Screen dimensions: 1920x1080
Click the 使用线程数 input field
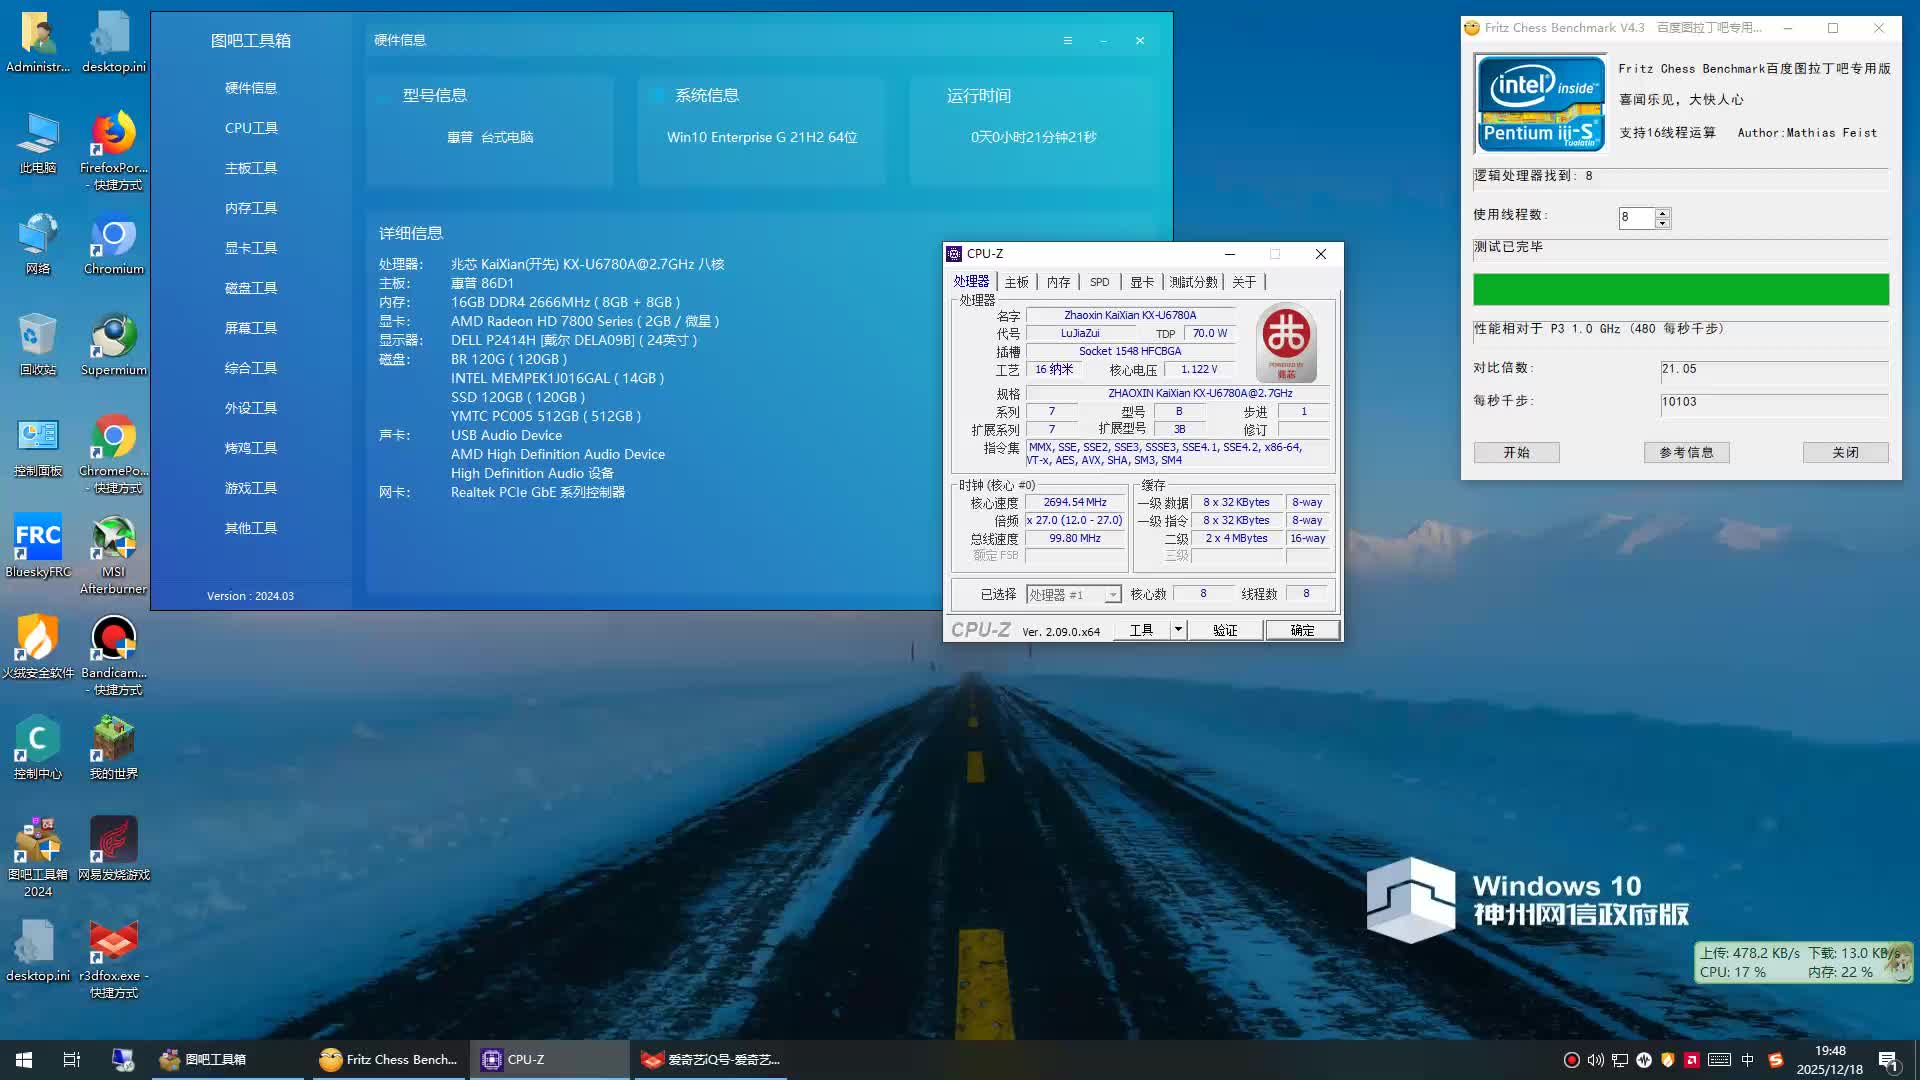click(1637, 217)
